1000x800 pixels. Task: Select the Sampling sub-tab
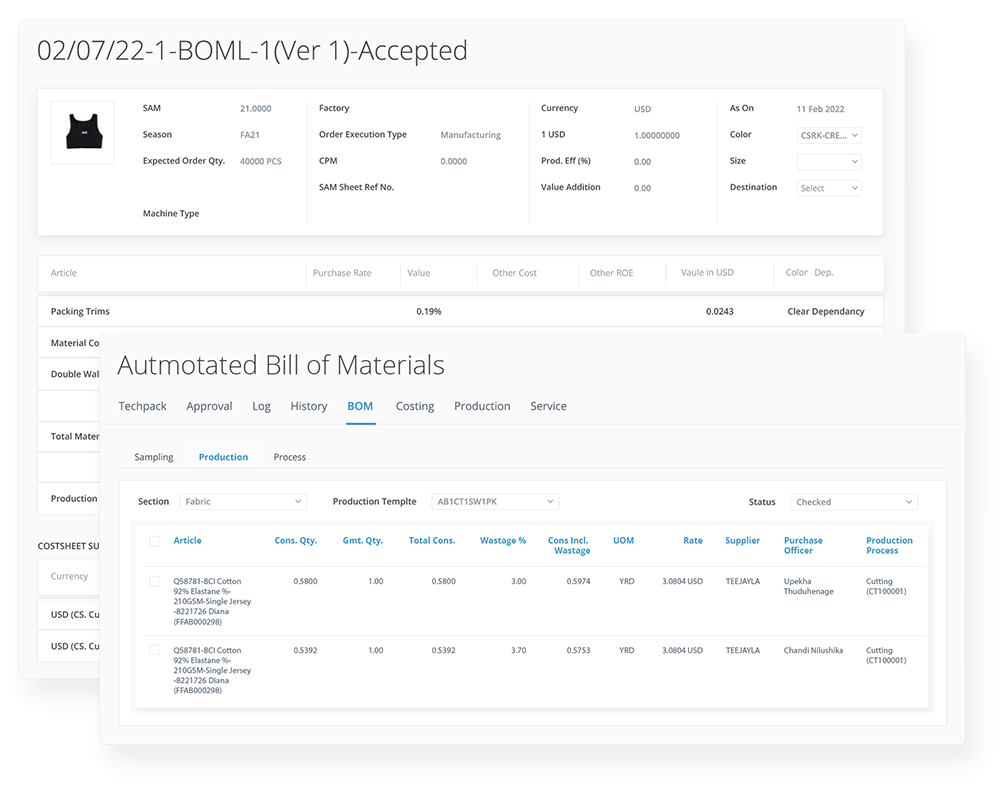pos(154,457)
